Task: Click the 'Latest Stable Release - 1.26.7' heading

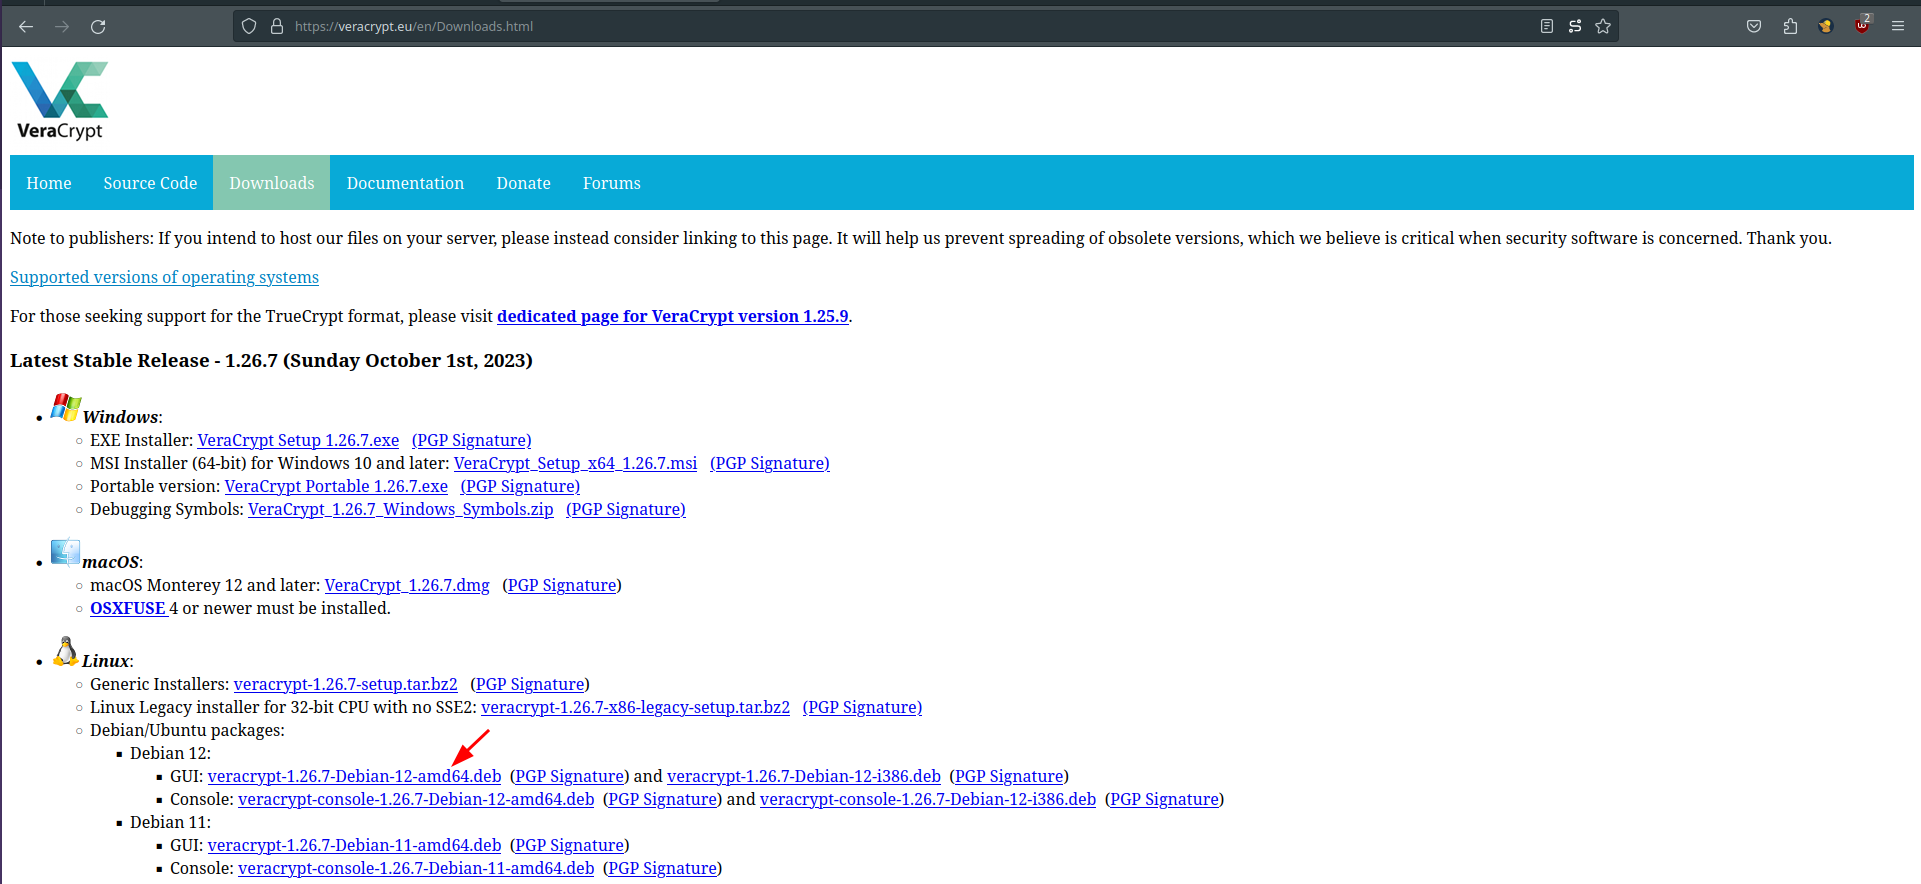Action: pyautogui.click(x=271, y=360)
